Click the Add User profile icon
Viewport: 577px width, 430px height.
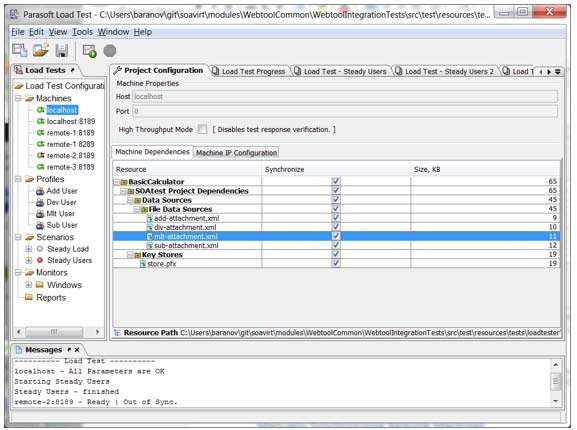(x=40, y=191)
